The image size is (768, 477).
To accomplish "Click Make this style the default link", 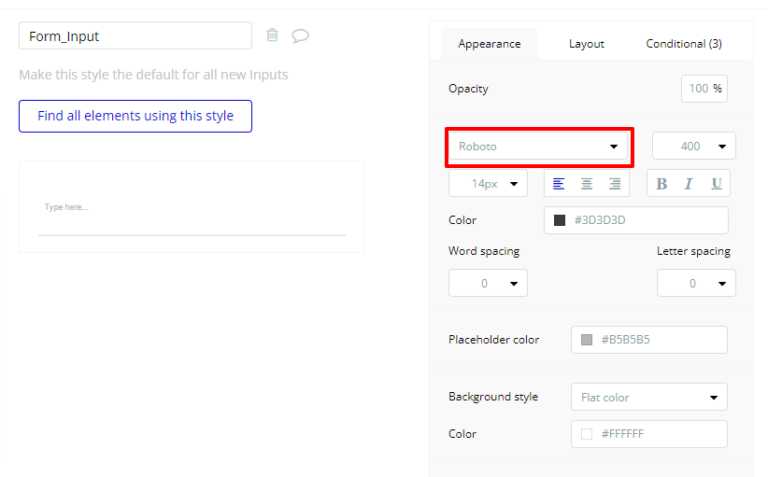I will pos(154,75).
